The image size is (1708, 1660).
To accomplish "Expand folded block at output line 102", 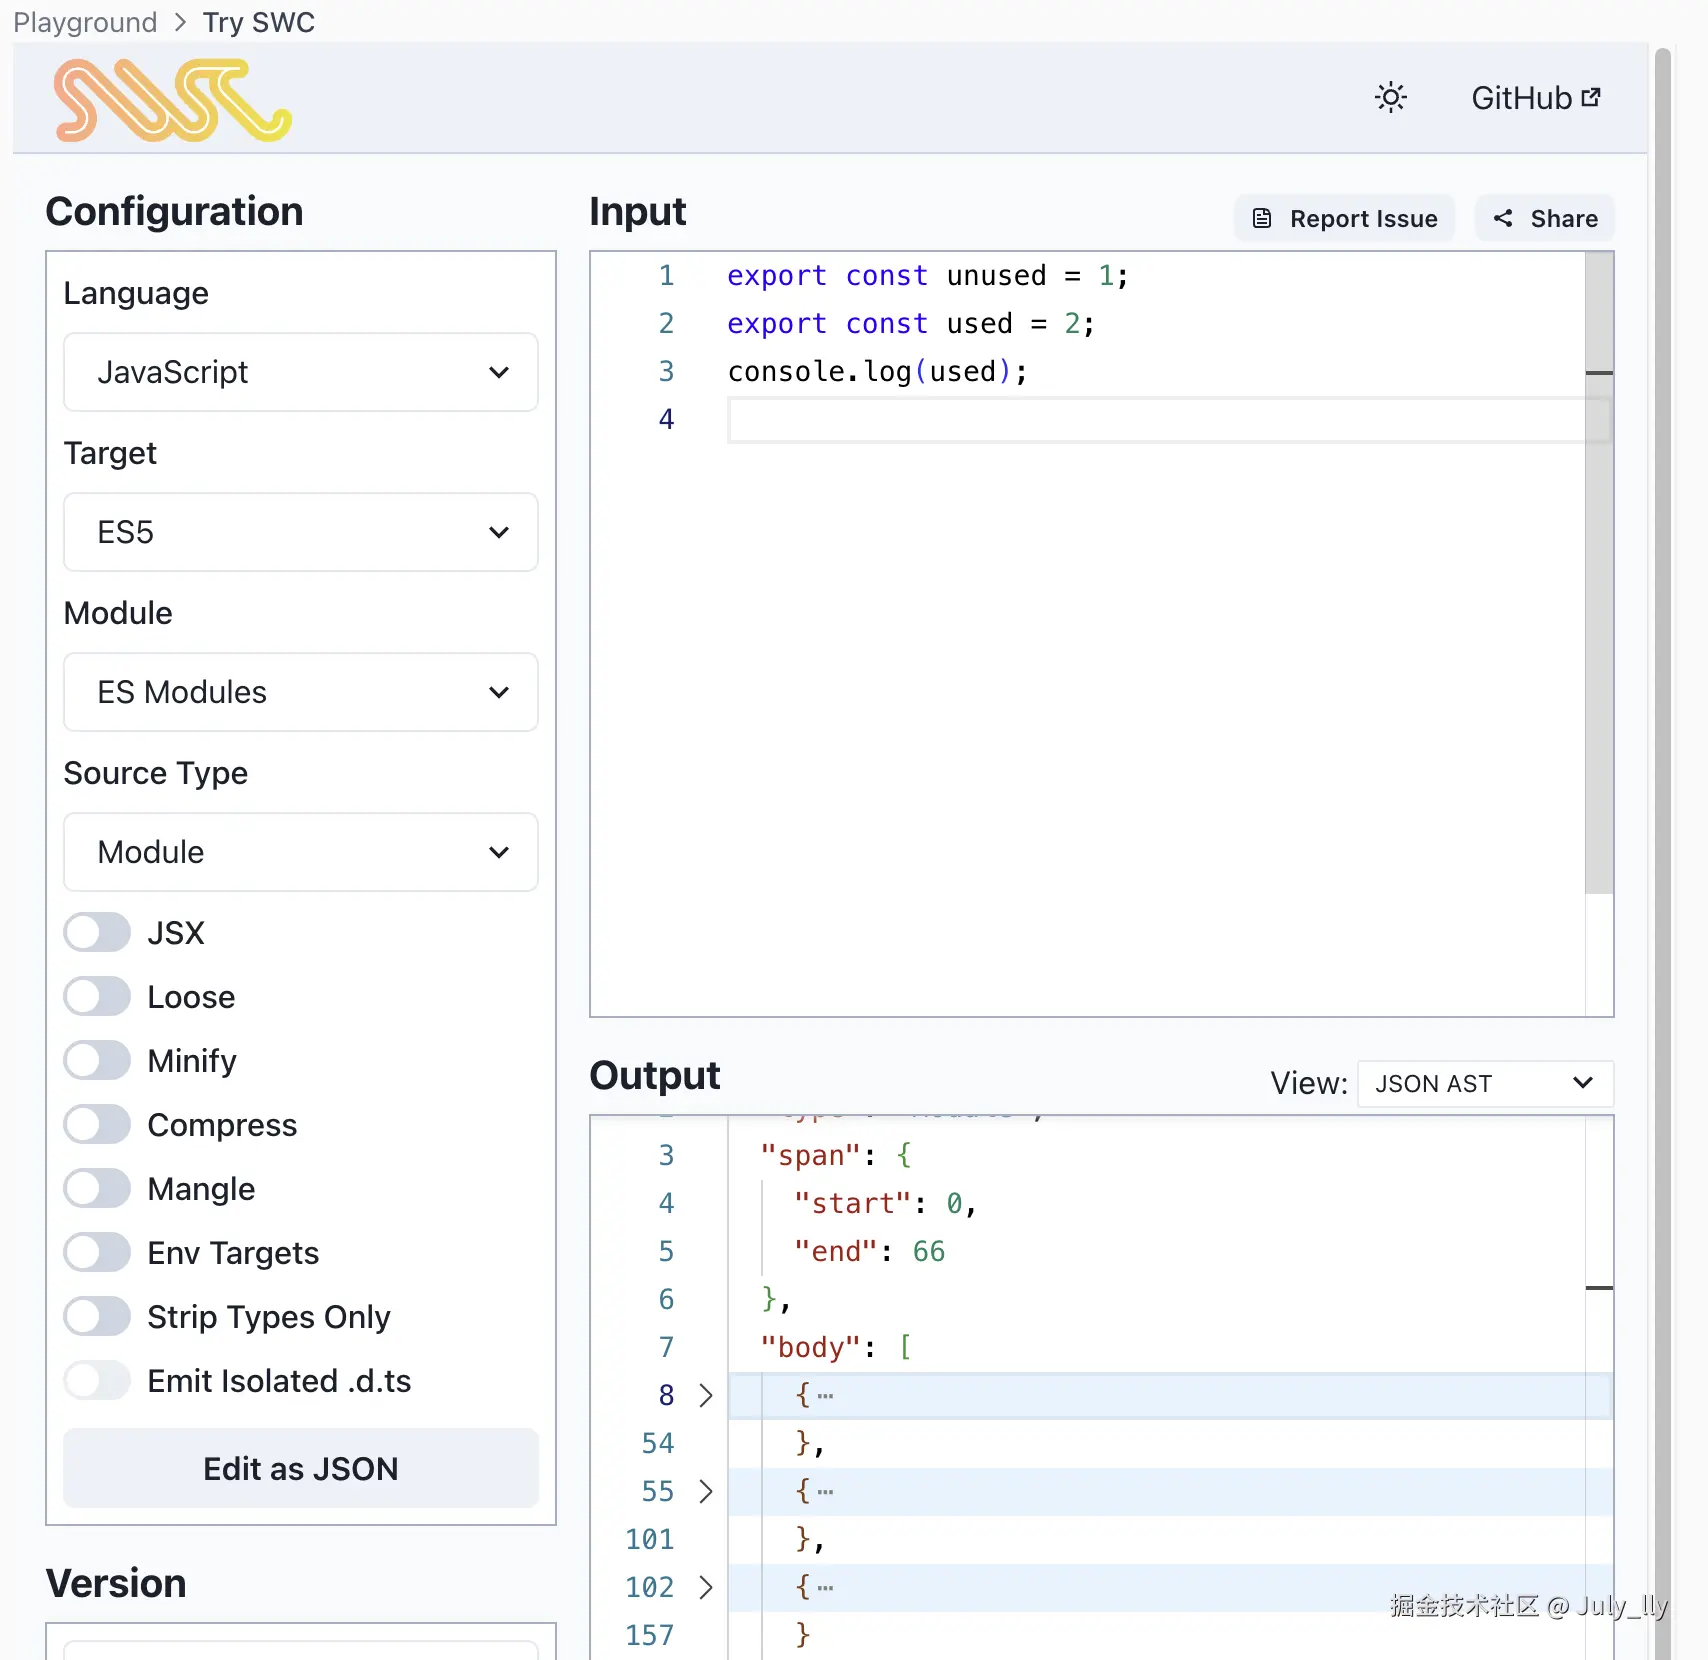I will pos(706,1587).
